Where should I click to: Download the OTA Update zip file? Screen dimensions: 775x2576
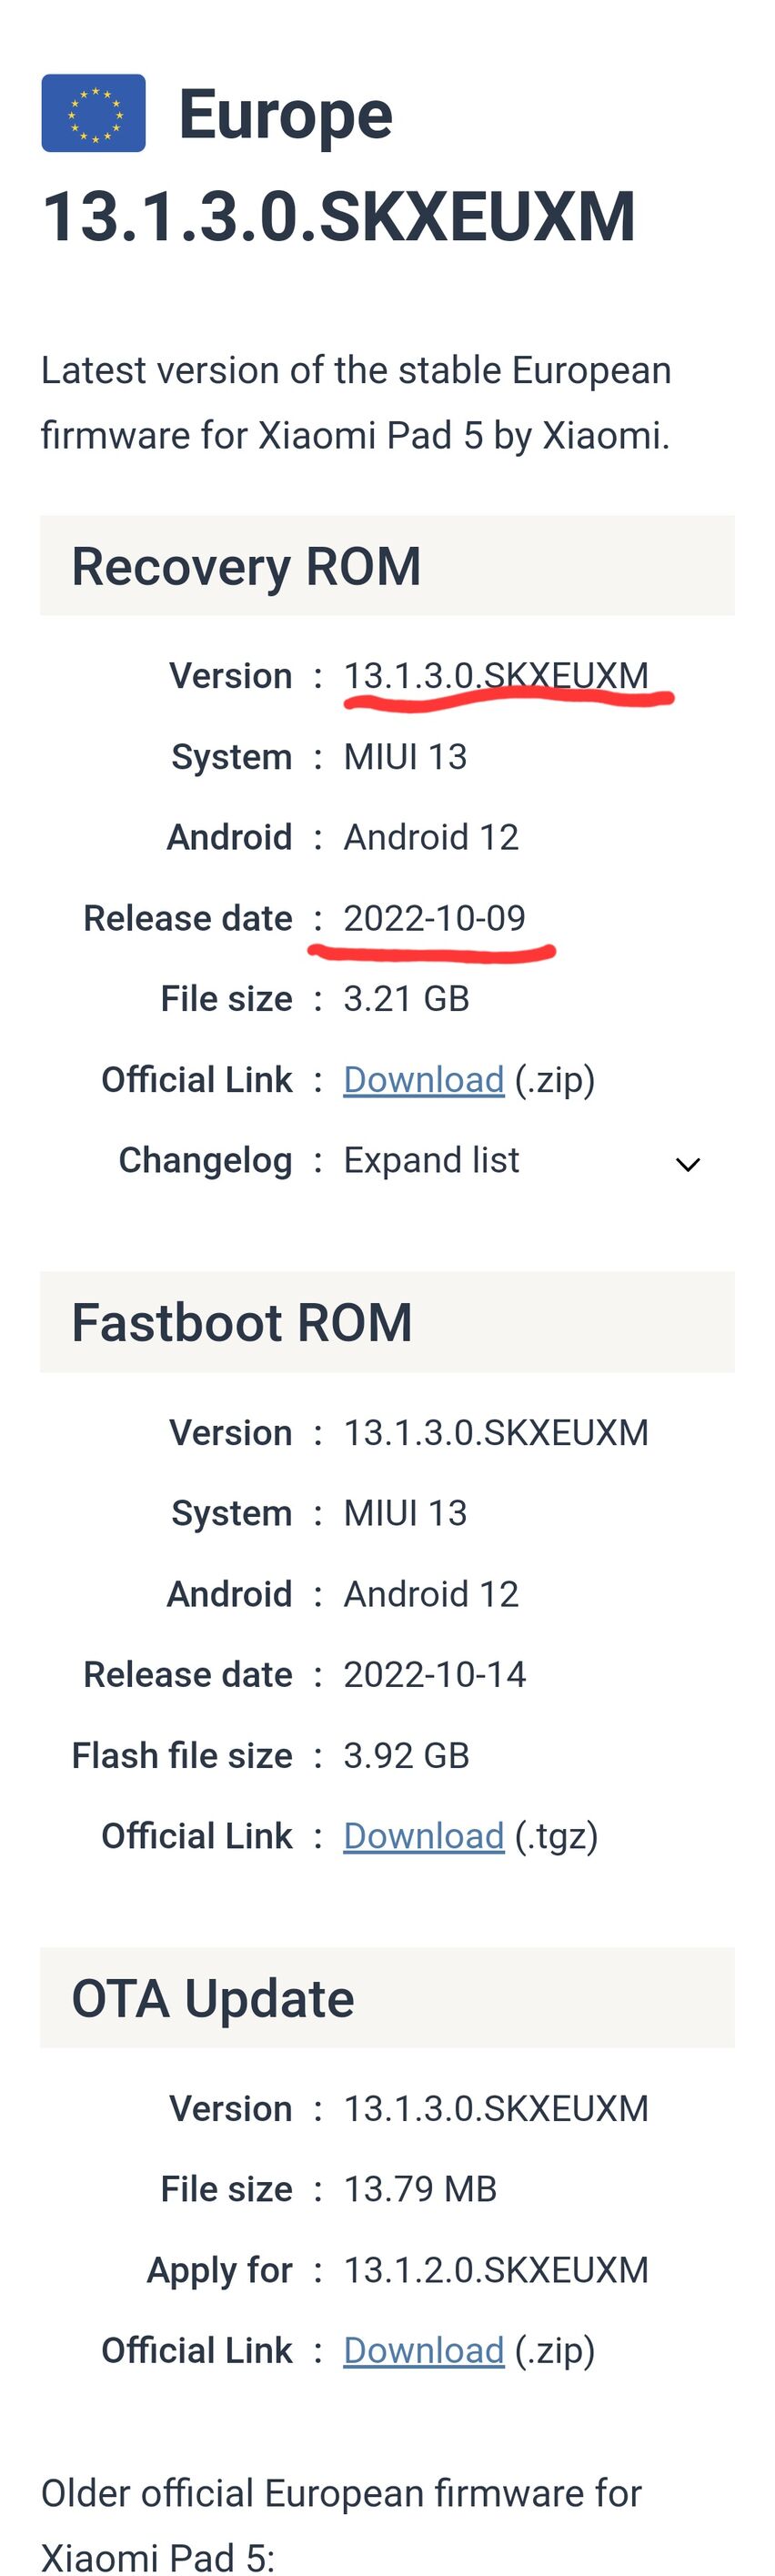click(423, 2350)
